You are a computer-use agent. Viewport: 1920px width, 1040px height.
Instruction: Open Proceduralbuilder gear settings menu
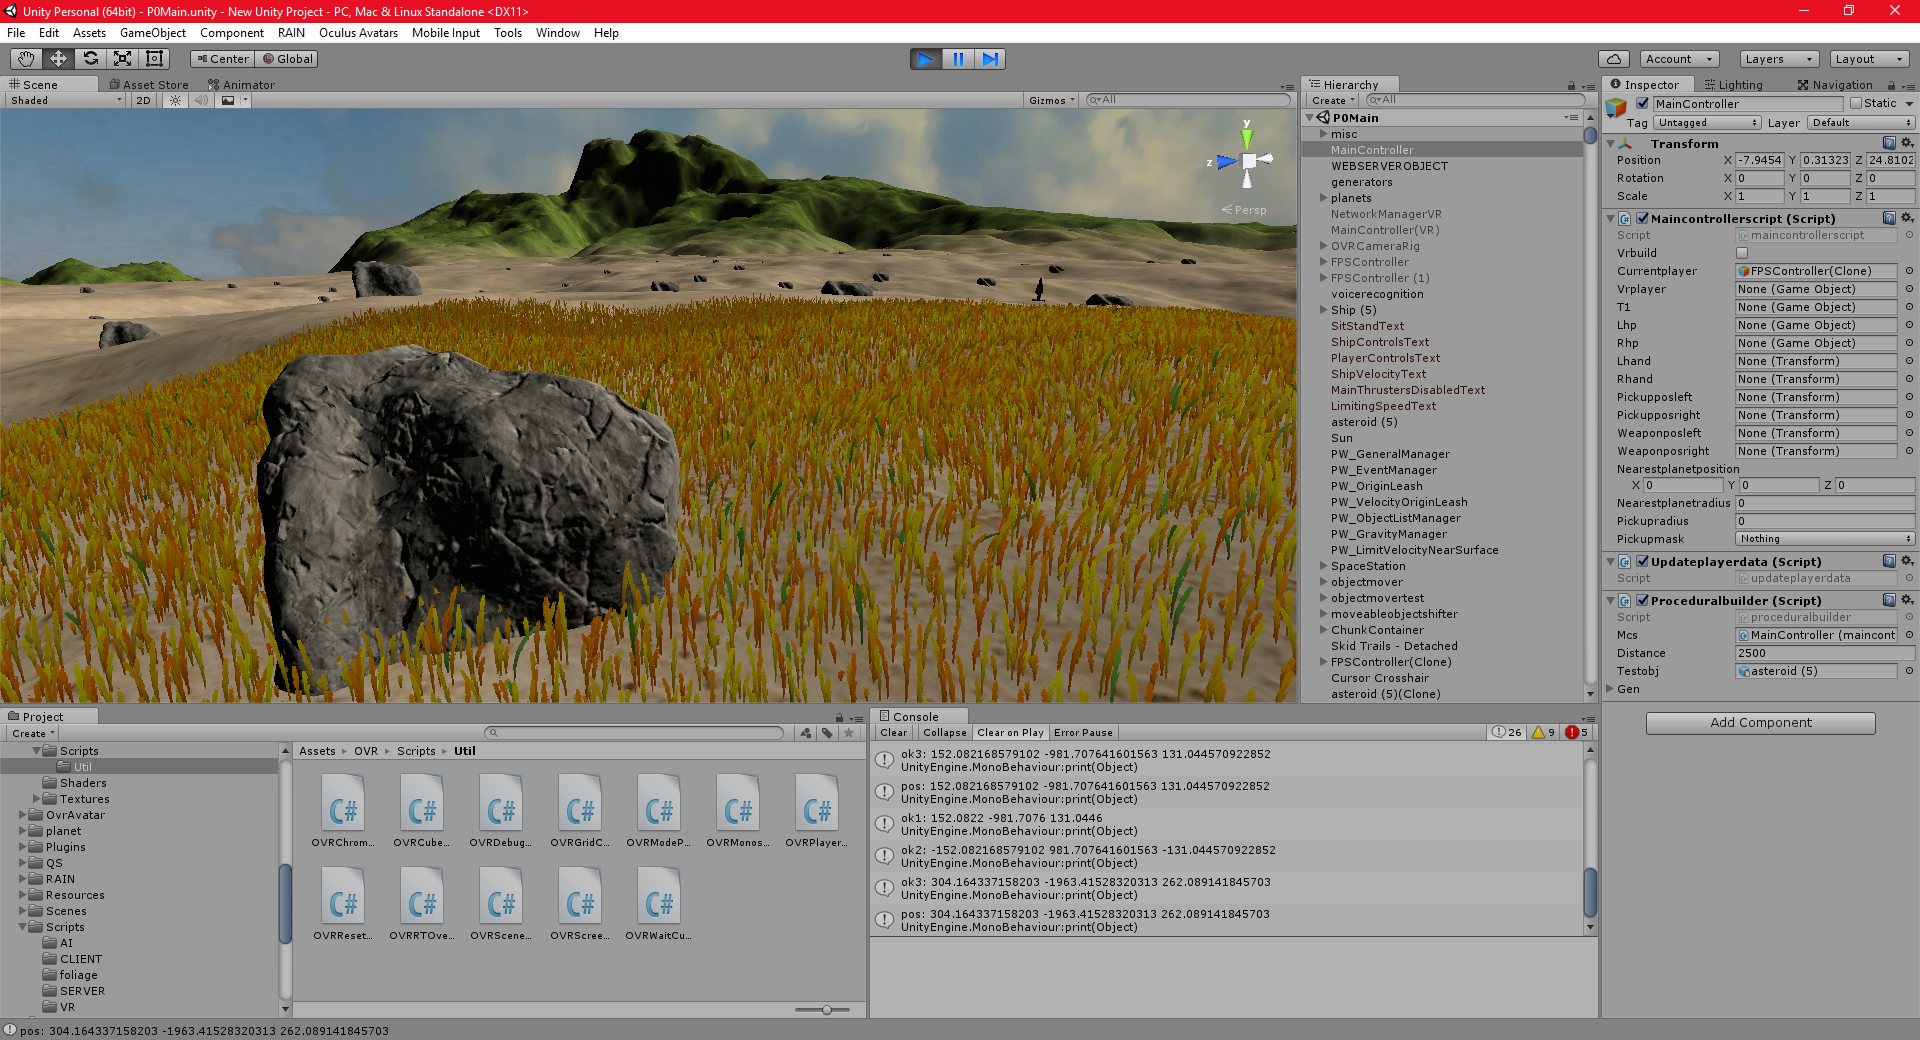1907,600
